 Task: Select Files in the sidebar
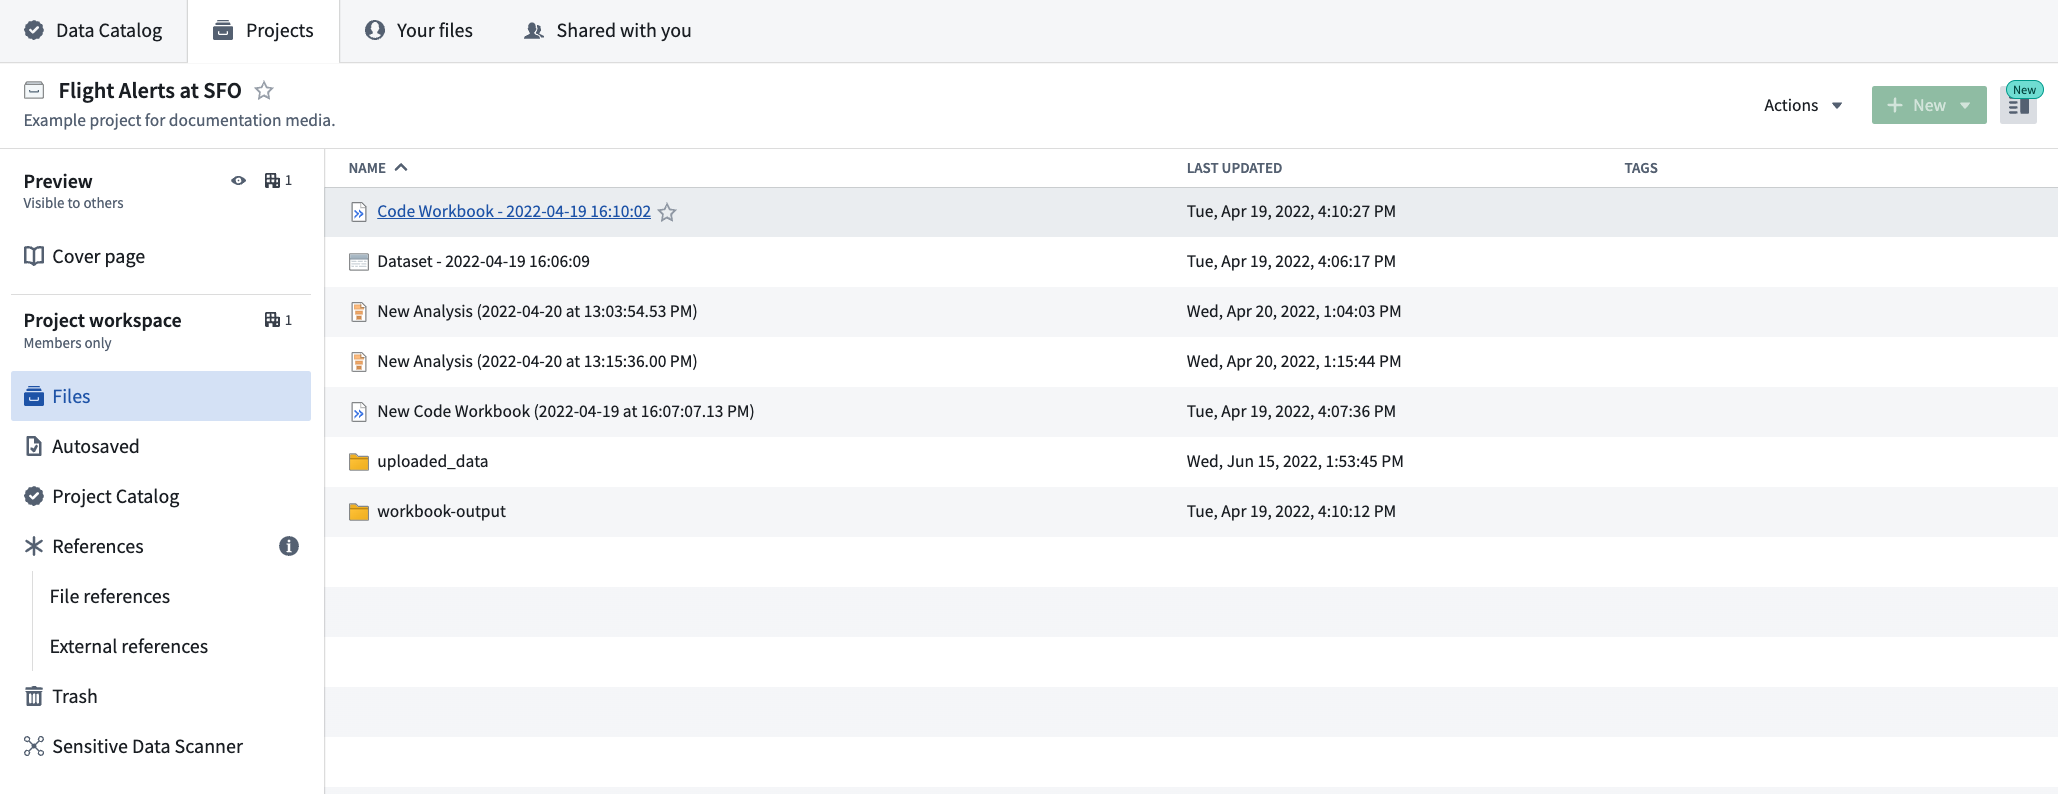tap(161, 396)
